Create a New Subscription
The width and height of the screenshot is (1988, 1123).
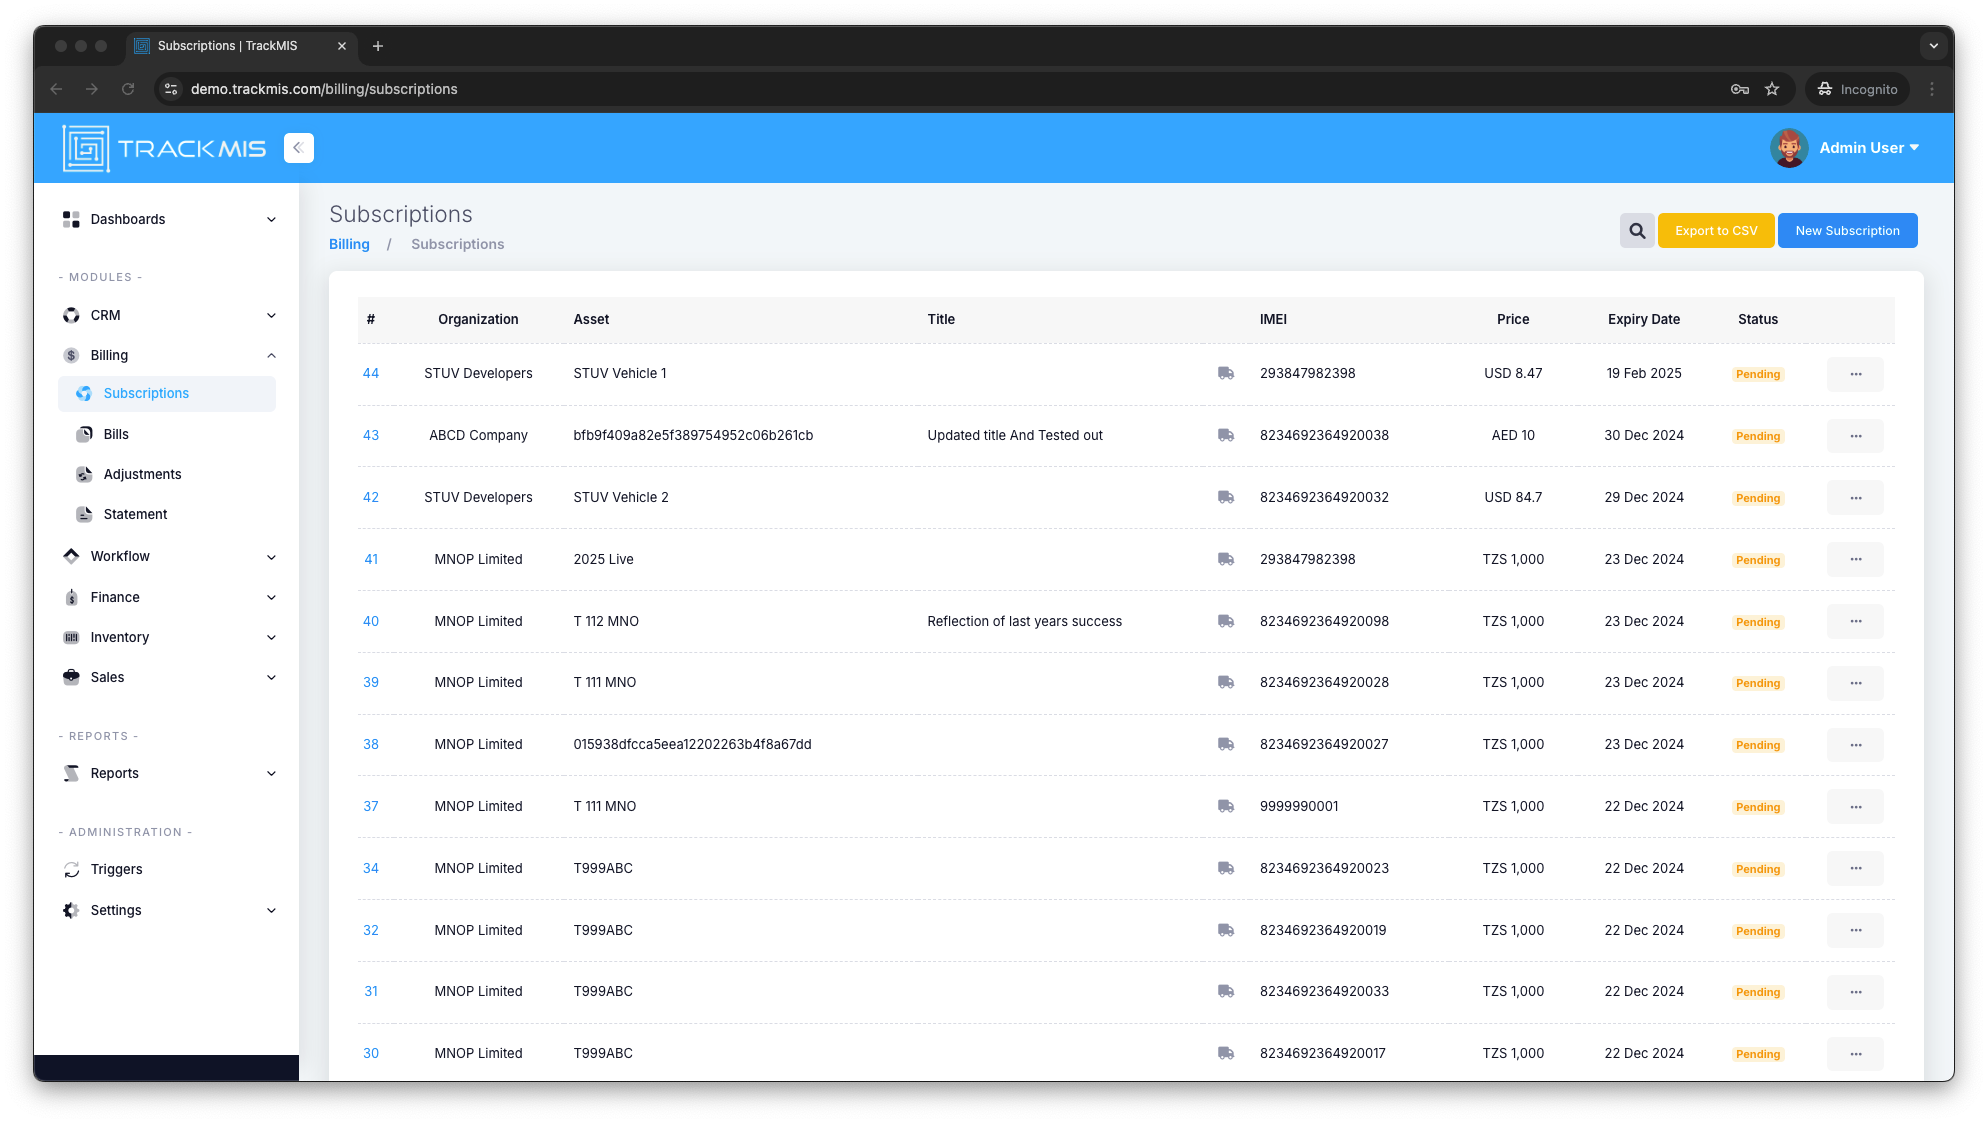point(1847,231)
